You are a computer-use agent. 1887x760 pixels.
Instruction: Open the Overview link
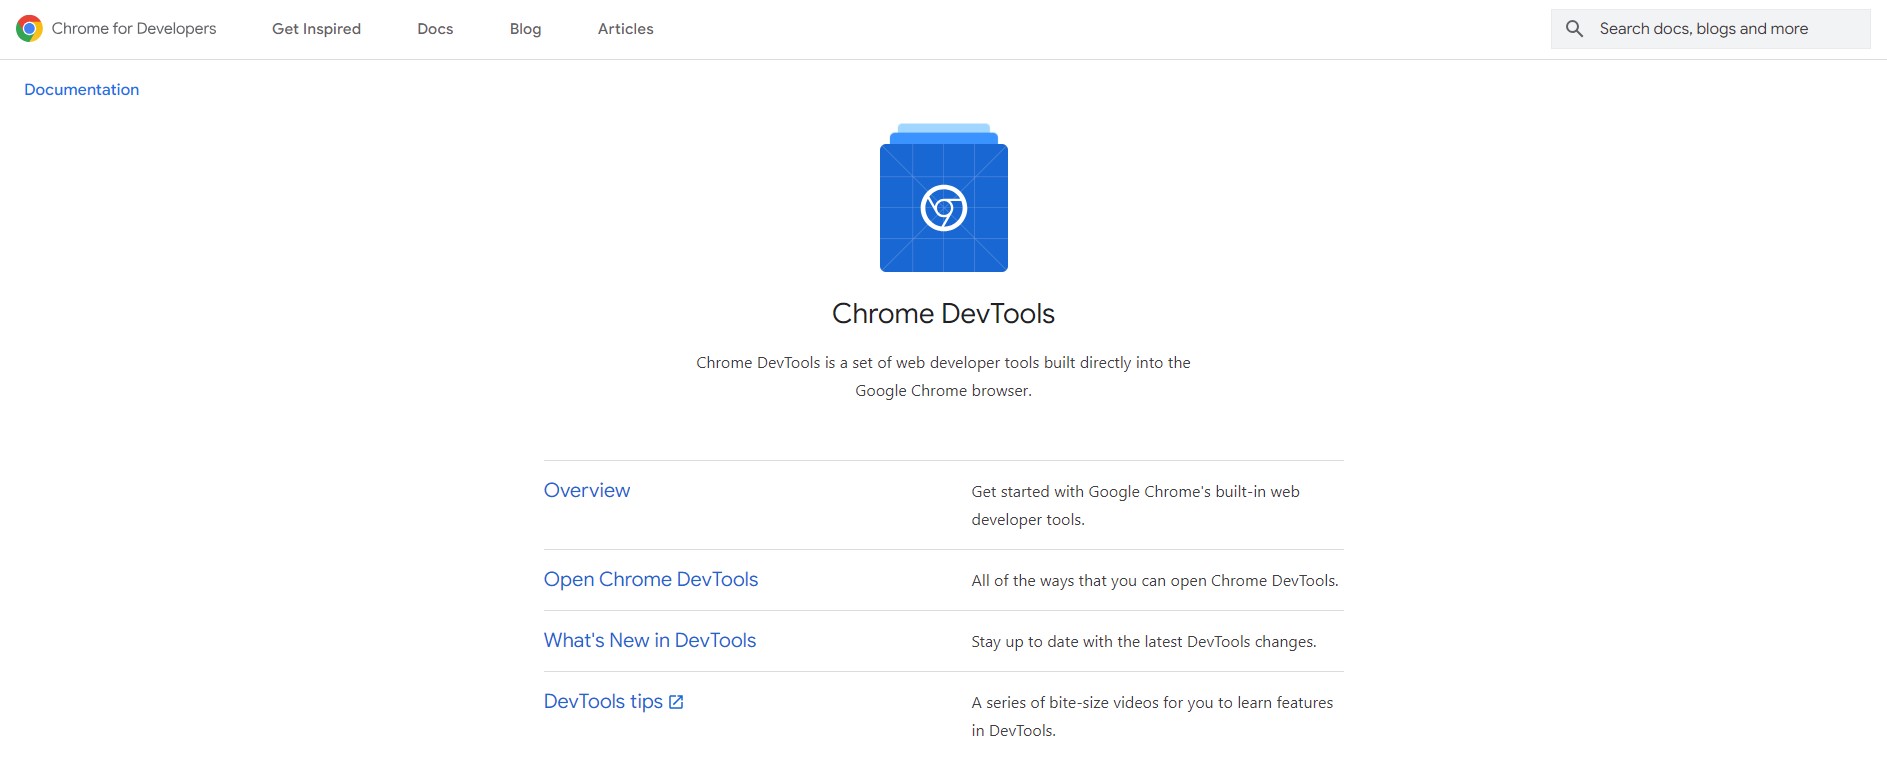click(586, 490)
